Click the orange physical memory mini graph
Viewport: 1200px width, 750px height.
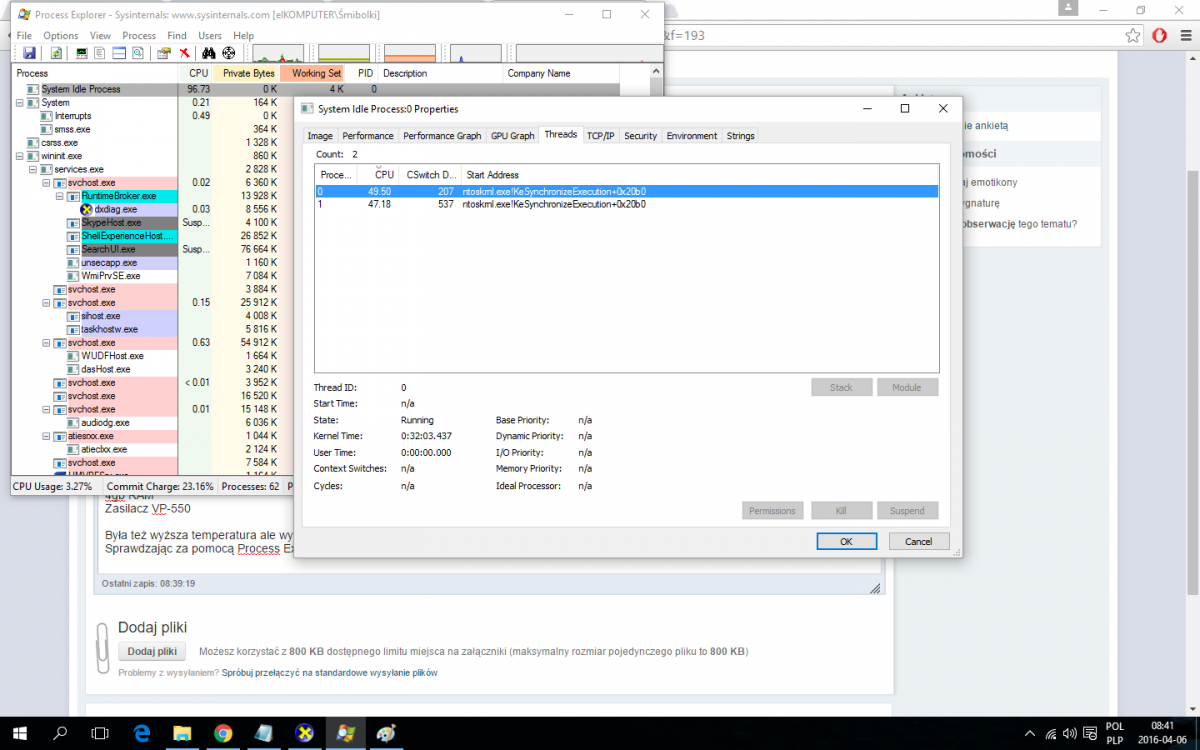point(410,53)
